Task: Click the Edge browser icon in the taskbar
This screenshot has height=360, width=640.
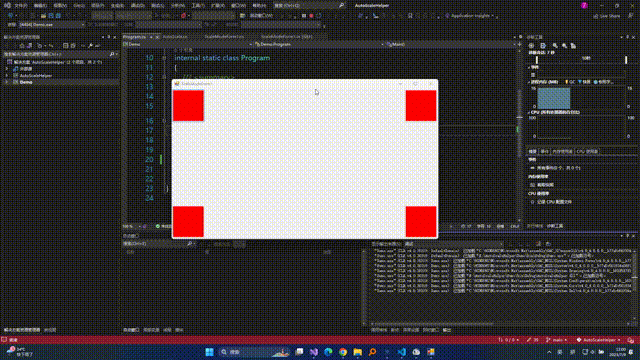Action: point(328,352)
